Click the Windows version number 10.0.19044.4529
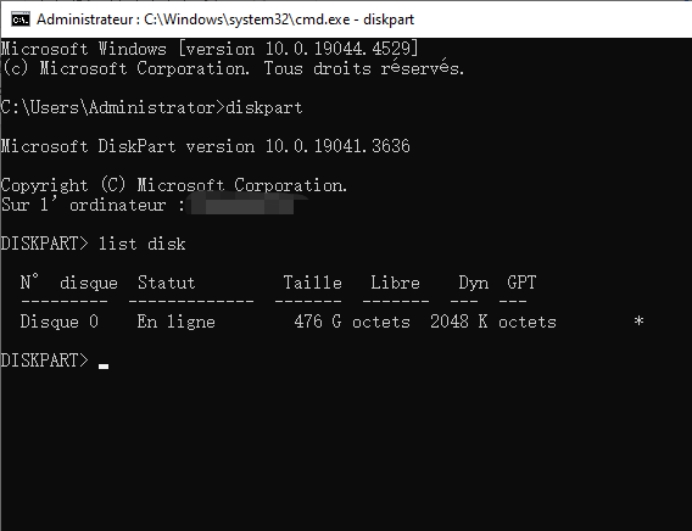This screenshot has width=692, height=531. click(342, 49)
